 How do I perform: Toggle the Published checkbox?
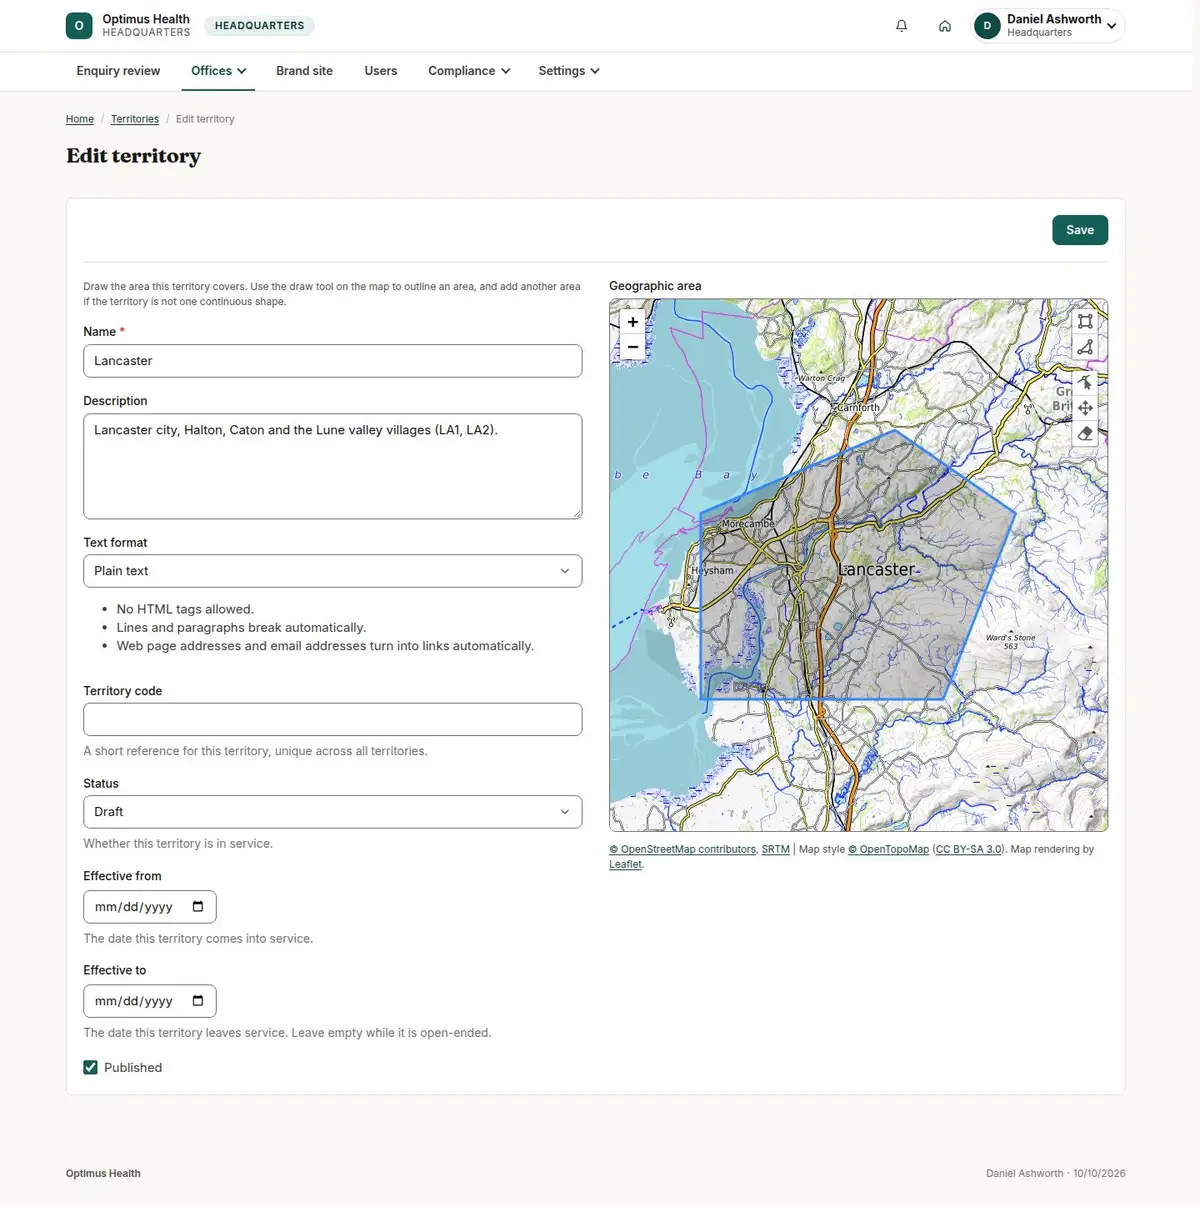coord(91,1067)
